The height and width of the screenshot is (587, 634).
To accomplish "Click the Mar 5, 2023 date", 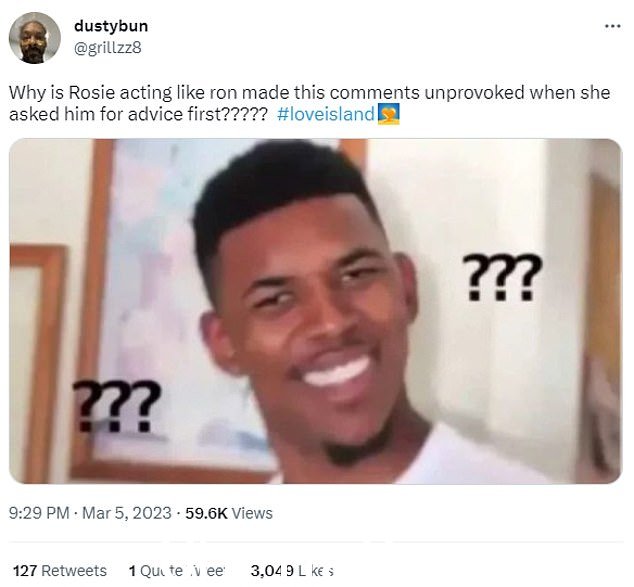I will (127, 513).
